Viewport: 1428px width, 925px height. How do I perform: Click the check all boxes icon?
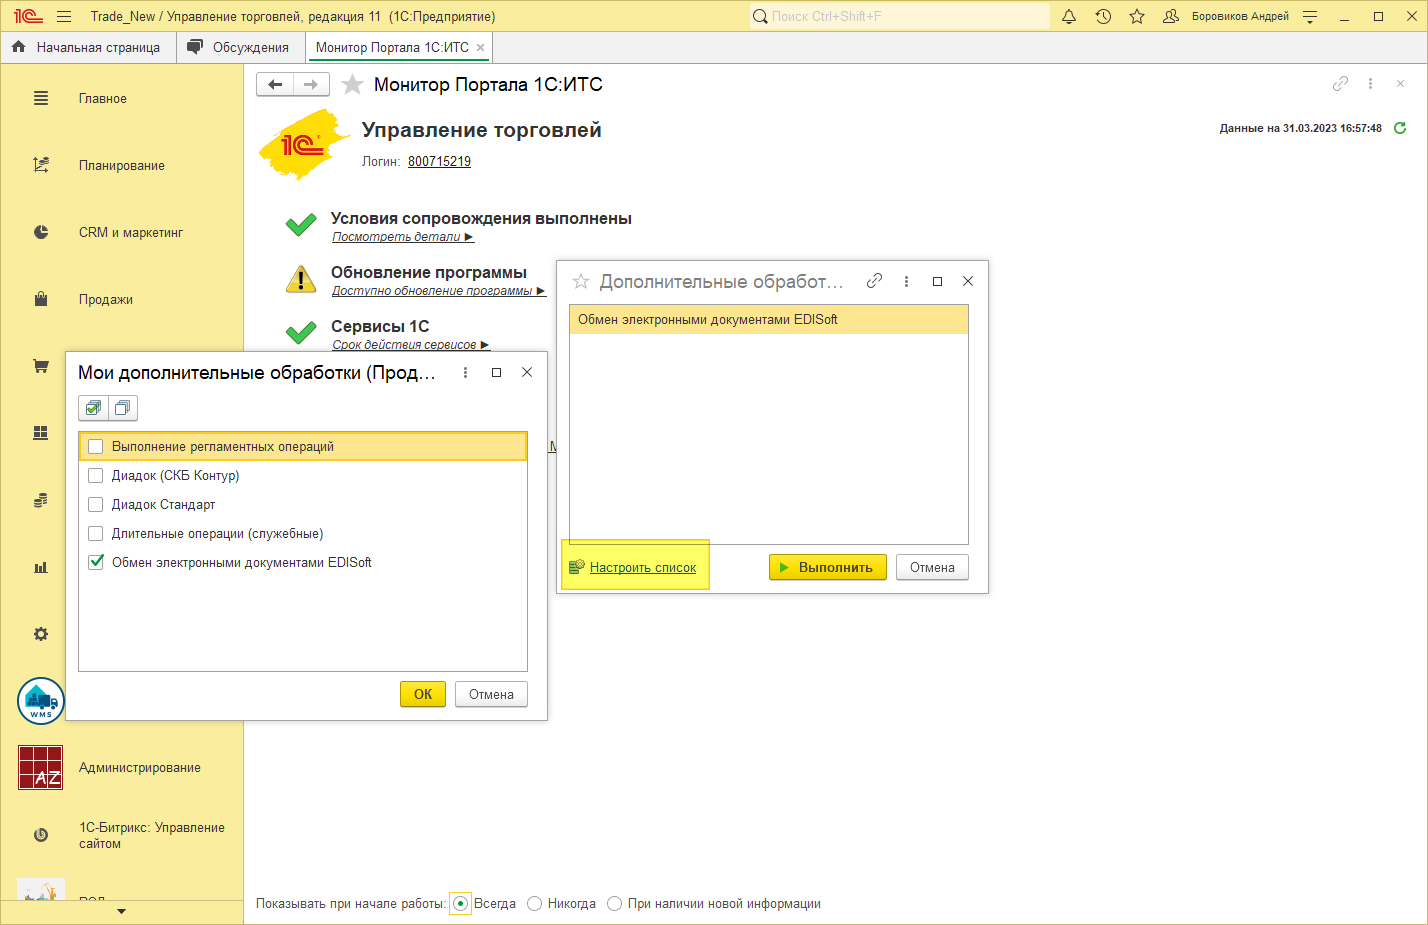click(x=93, y=408)
